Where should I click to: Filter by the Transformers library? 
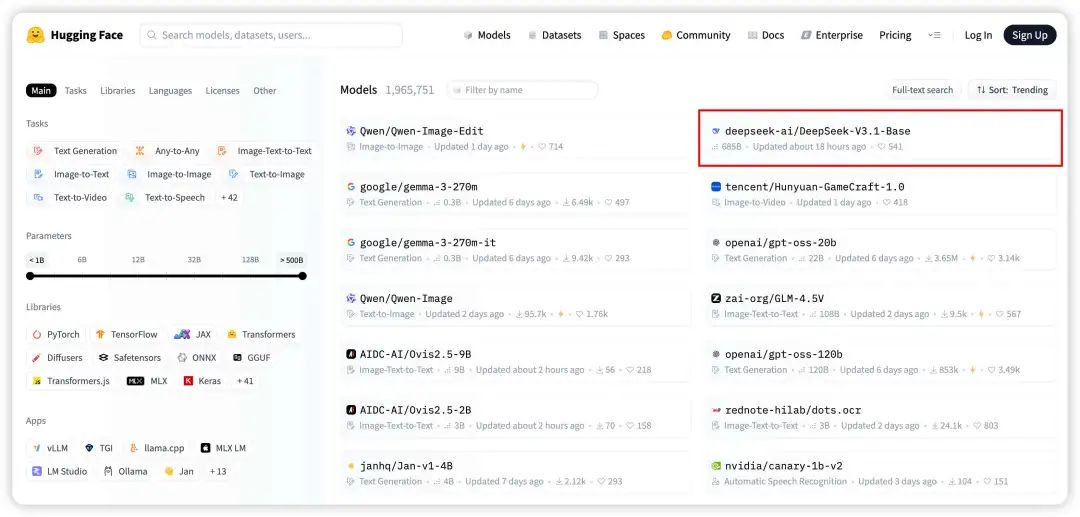point(261,335)
